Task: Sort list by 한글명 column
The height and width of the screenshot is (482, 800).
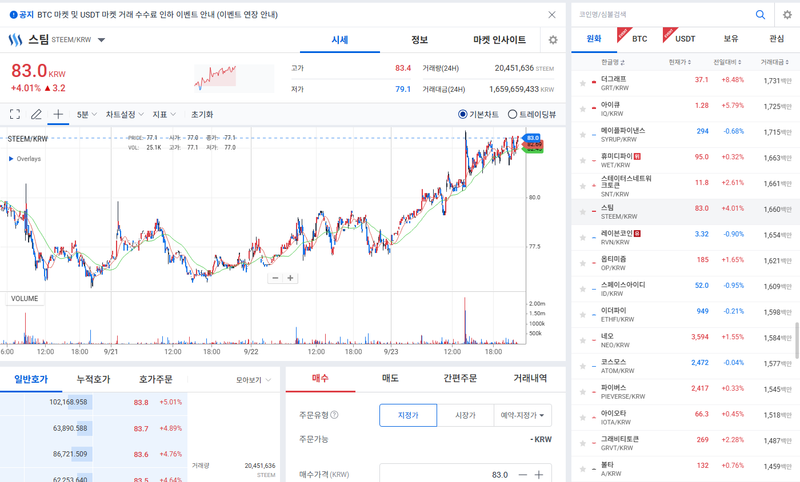Action: [613, 62]
